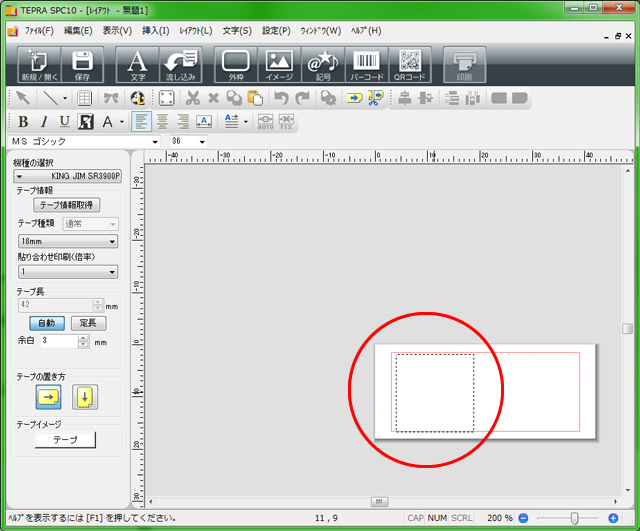
Task: Select the line drawing tool
Action: point(51,98)
